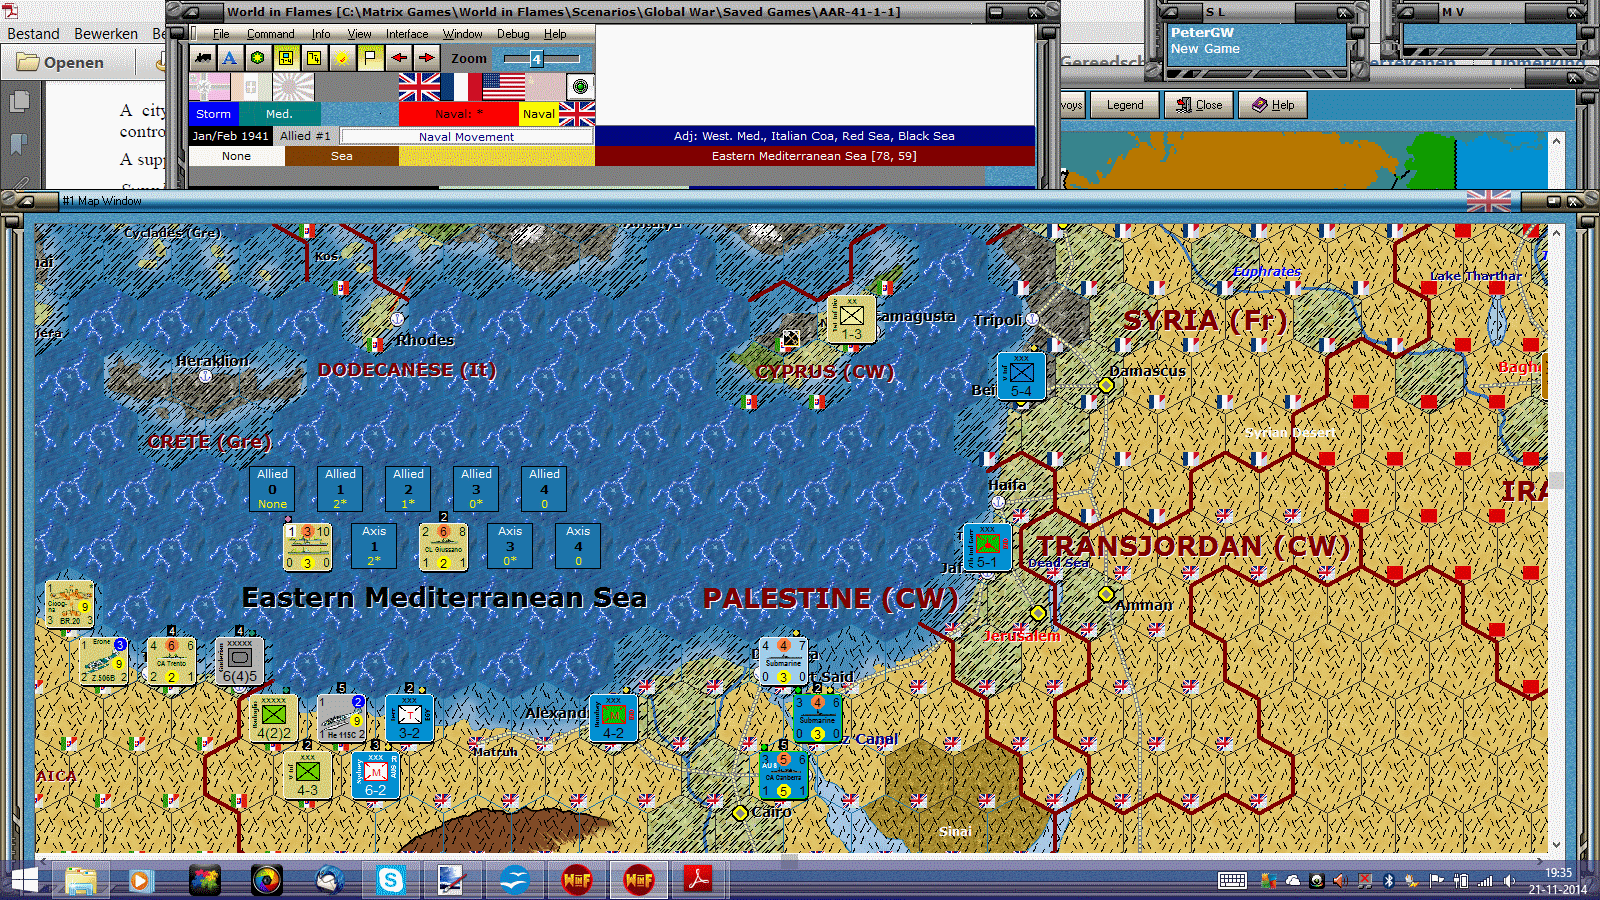Click the green circular target button
Viewport: 1600px width, 900px height.
click(x=580, y=87)
